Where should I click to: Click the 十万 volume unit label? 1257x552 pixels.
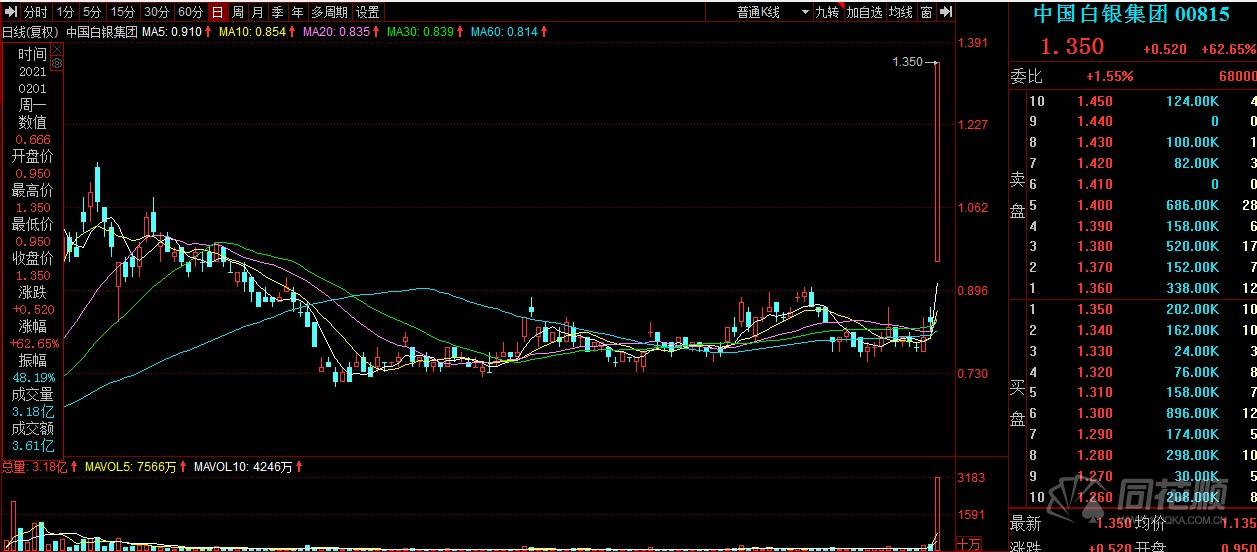tap(968, 543)
